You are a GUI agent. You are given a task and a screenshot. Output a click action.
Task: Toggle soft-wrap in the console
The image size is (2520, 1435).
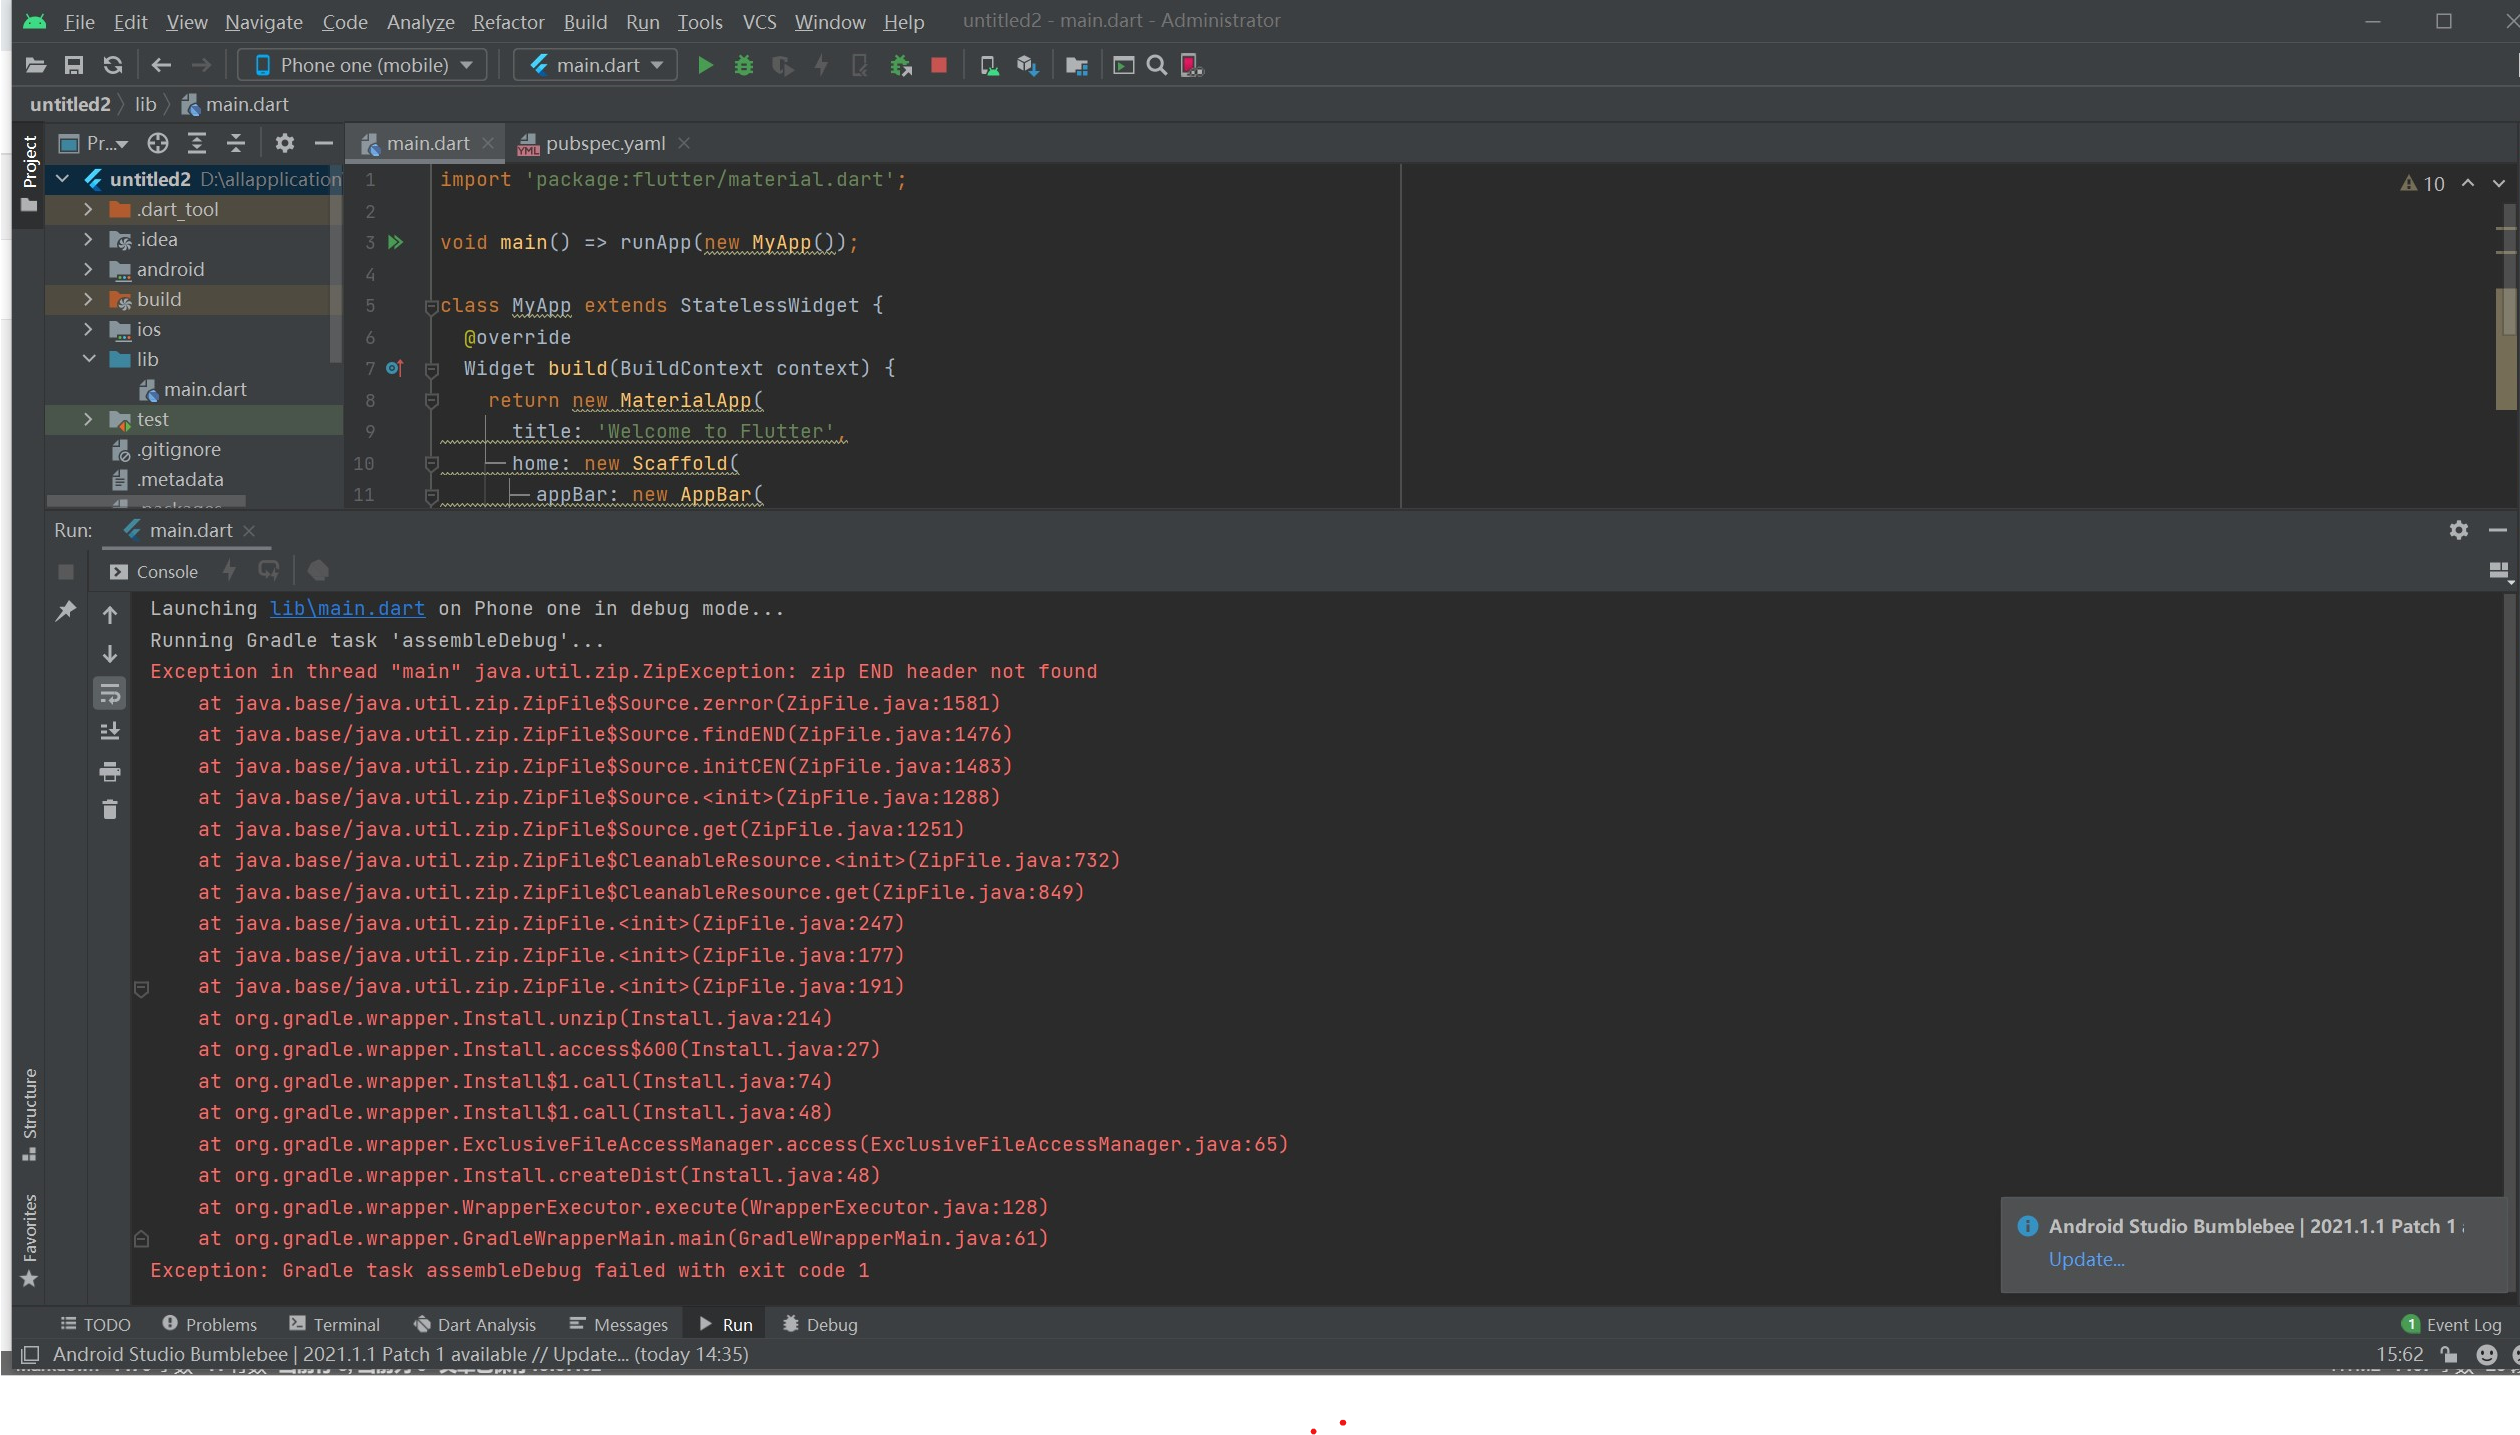110,693
